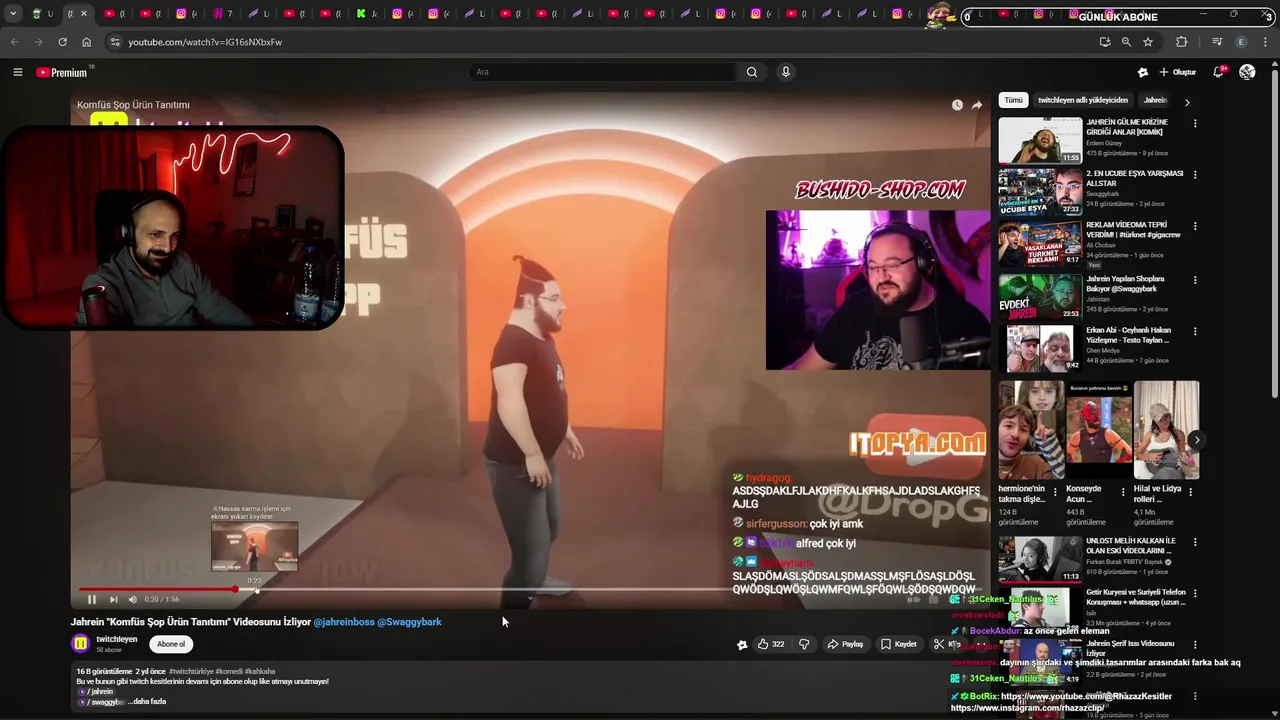This screenshot has height=720, width=1280.
Task: Pause the playing video
Action: (91, 599)
